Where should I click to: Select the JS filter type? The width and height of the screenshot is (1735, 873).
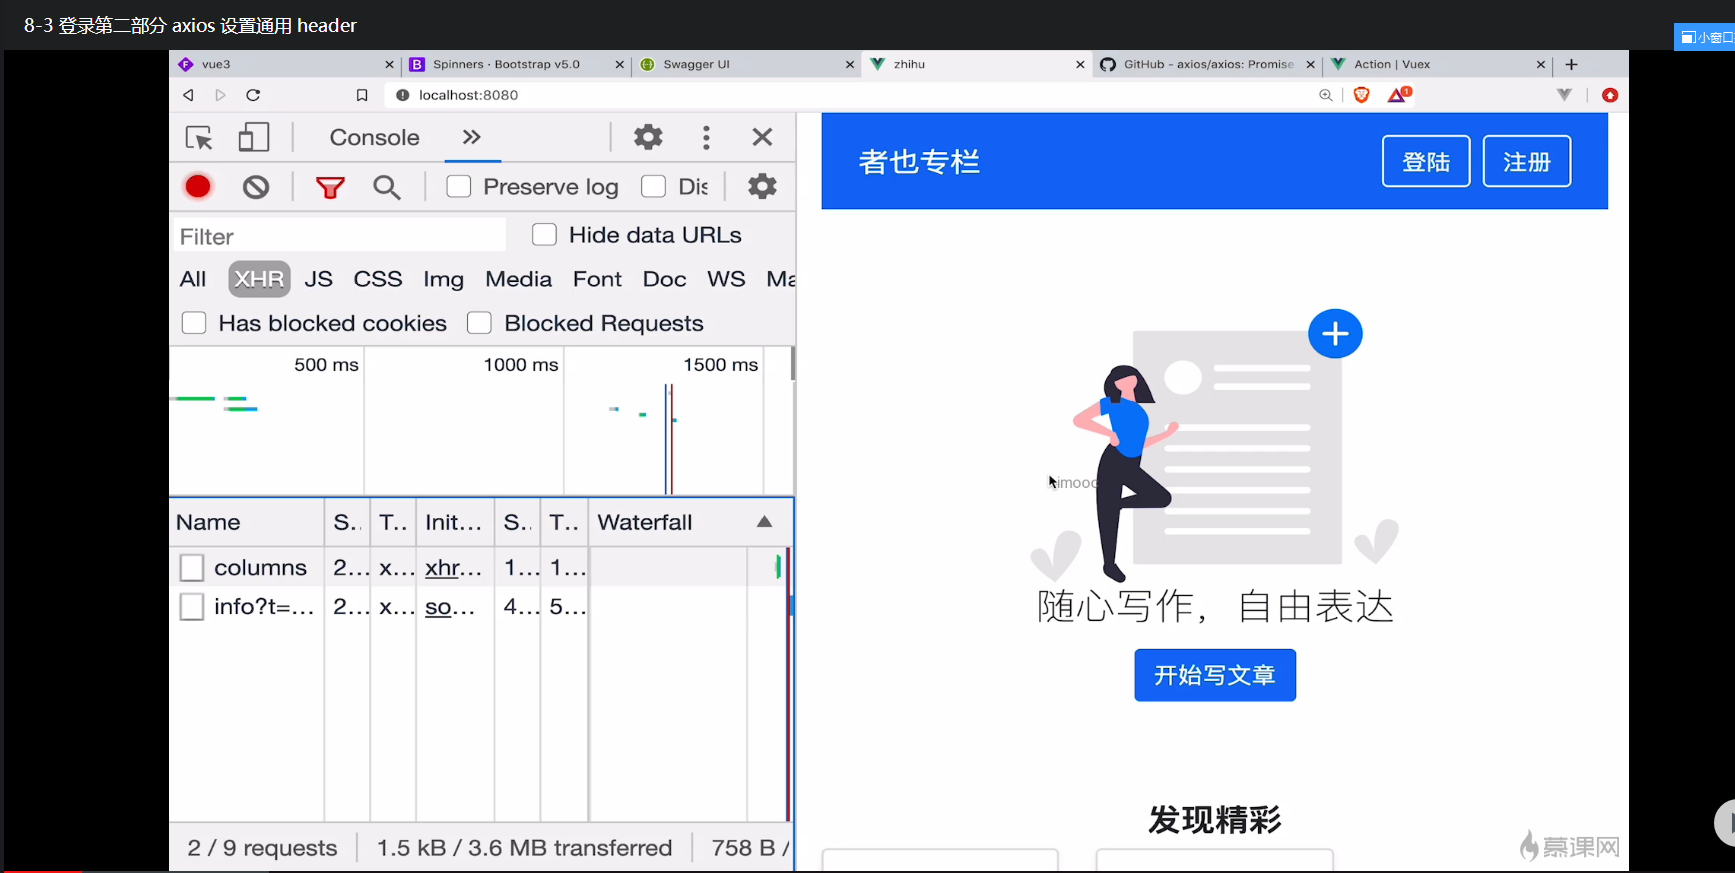click(318, 279)
